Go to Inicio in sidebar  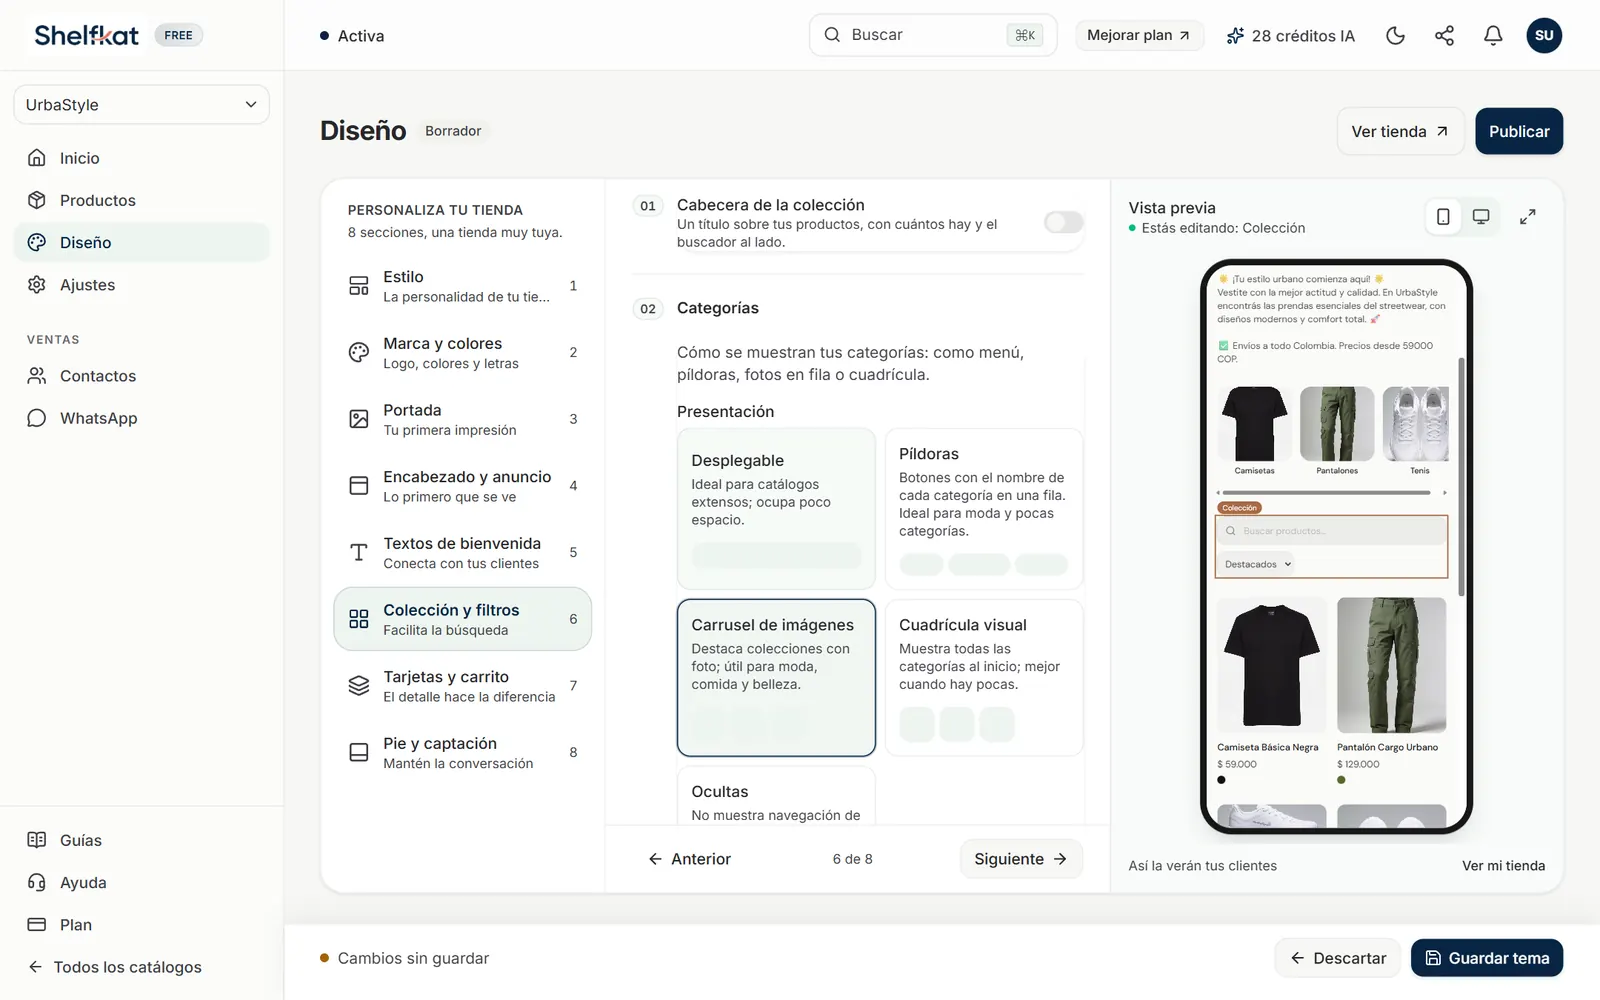tap(142, 158)
